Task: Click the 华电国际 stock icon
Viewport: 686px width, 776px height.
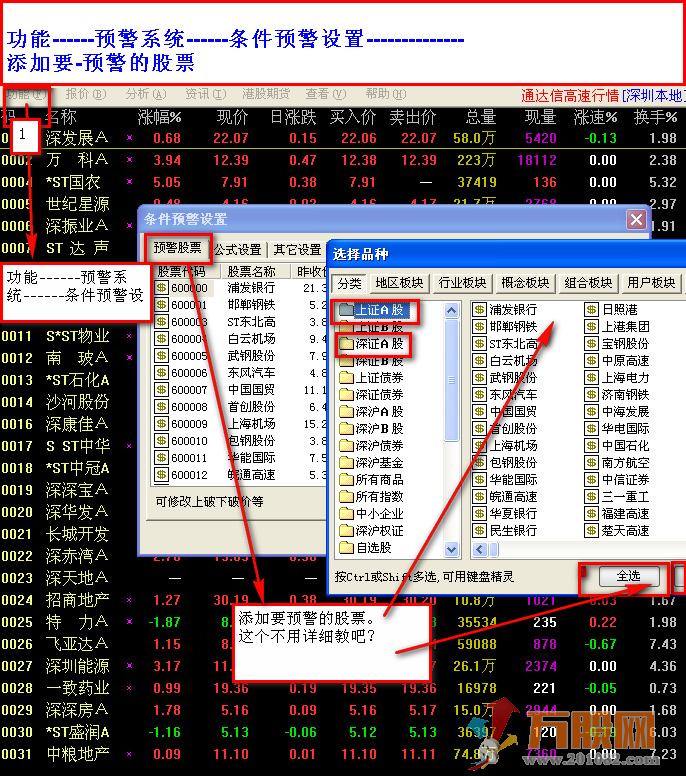Action: click(591, 429)
